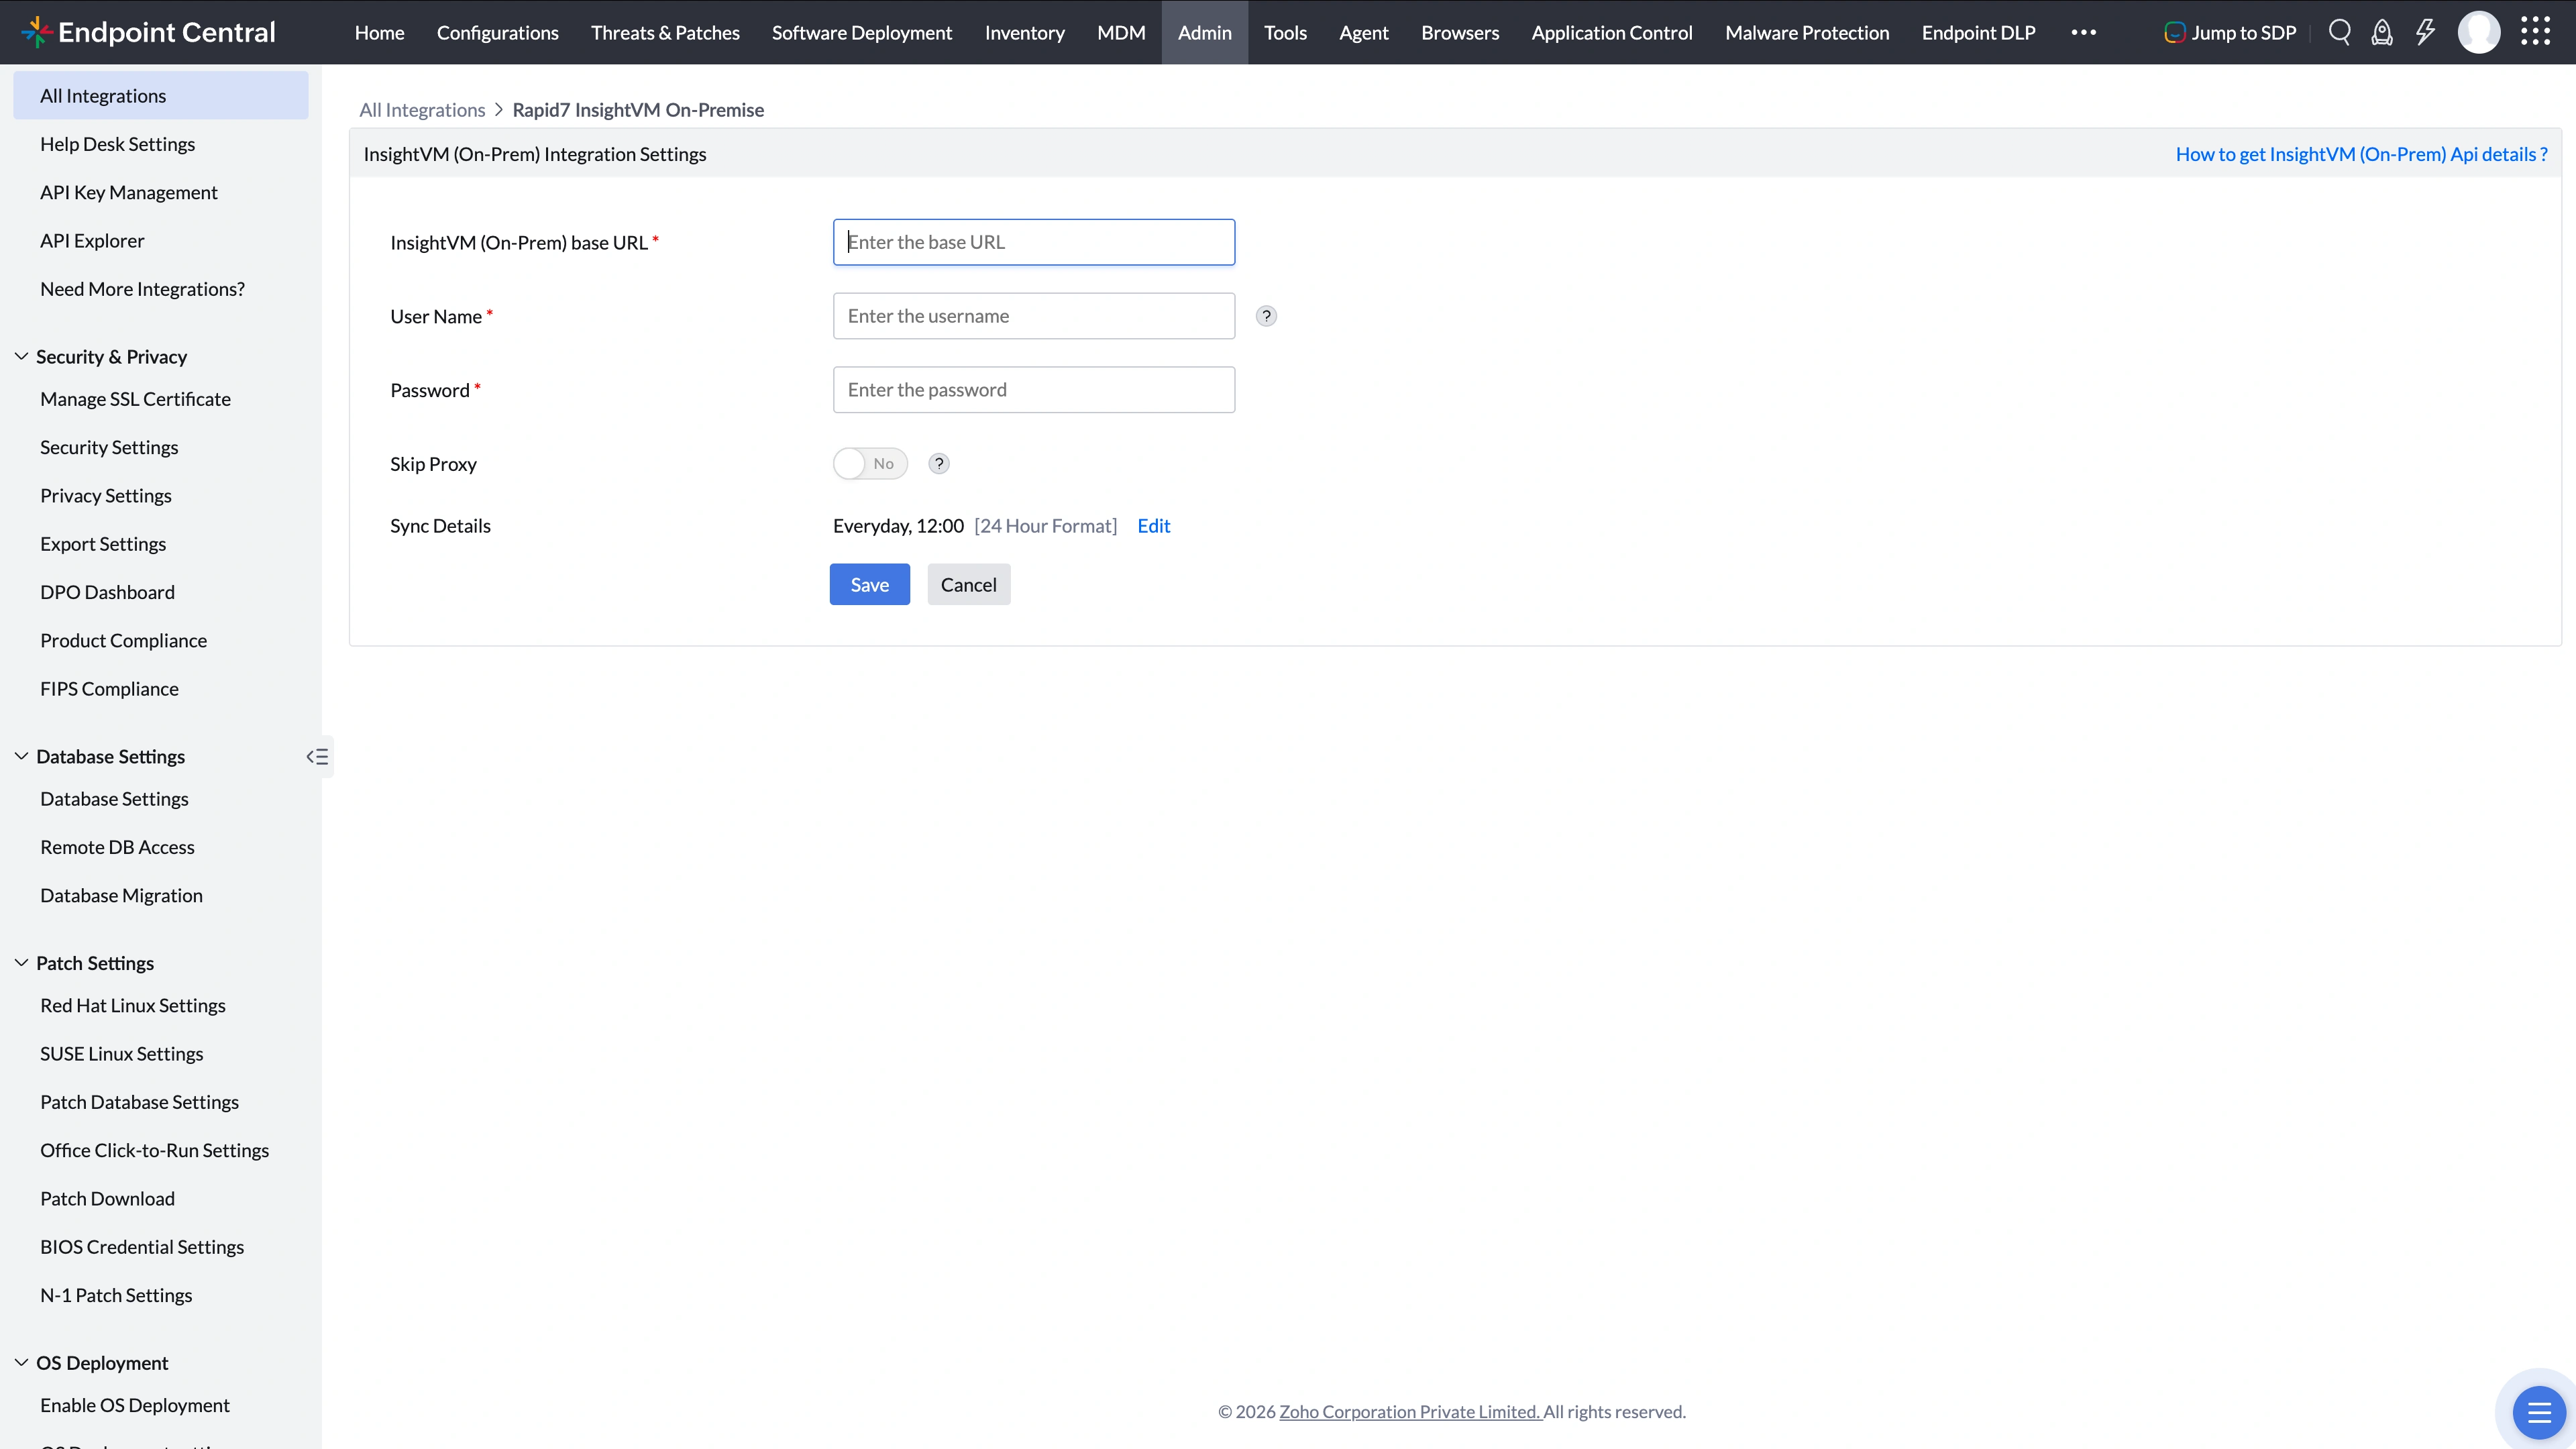Collapse the Database Settings section
Viewport: 2576px width, 1449px height.
(x=21, y=756)
